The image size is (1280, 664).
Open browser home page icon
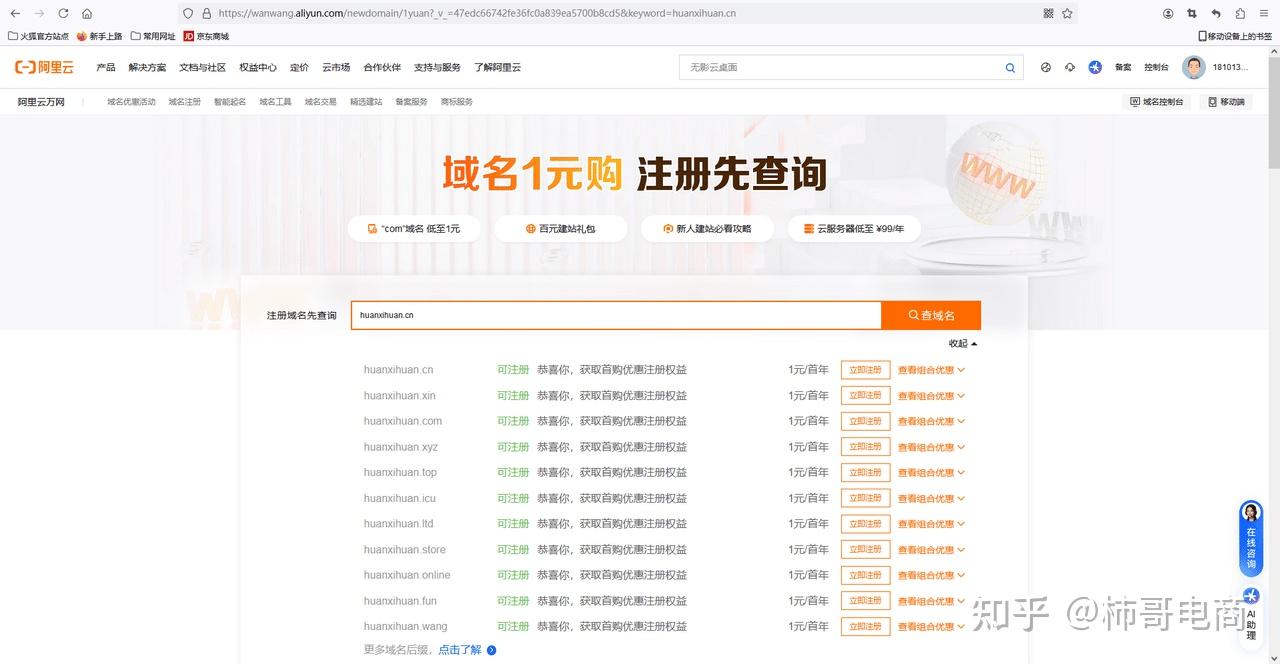(x=87, y=13)
